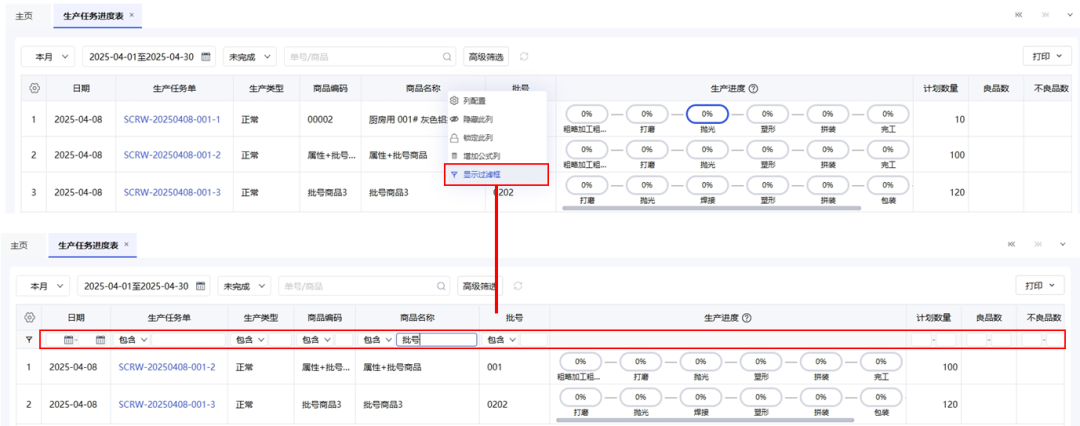Screen dimensions: 1080x426
Task: Click calendar icon in lower date range field
Action: point(200,285)
